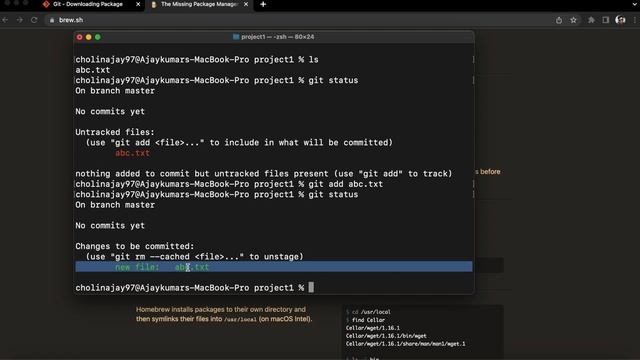This screenshot has height=360, width=640.
Task: Click the first 'git status' command line
Action: pos(217,80)
